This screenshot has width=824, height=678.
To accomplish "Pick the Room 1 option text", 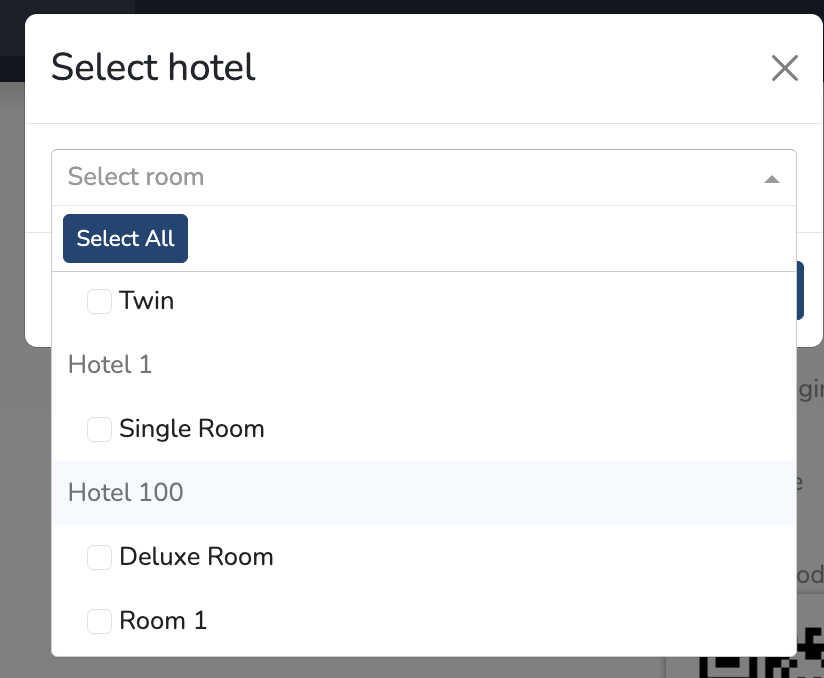I will point(162,621).
